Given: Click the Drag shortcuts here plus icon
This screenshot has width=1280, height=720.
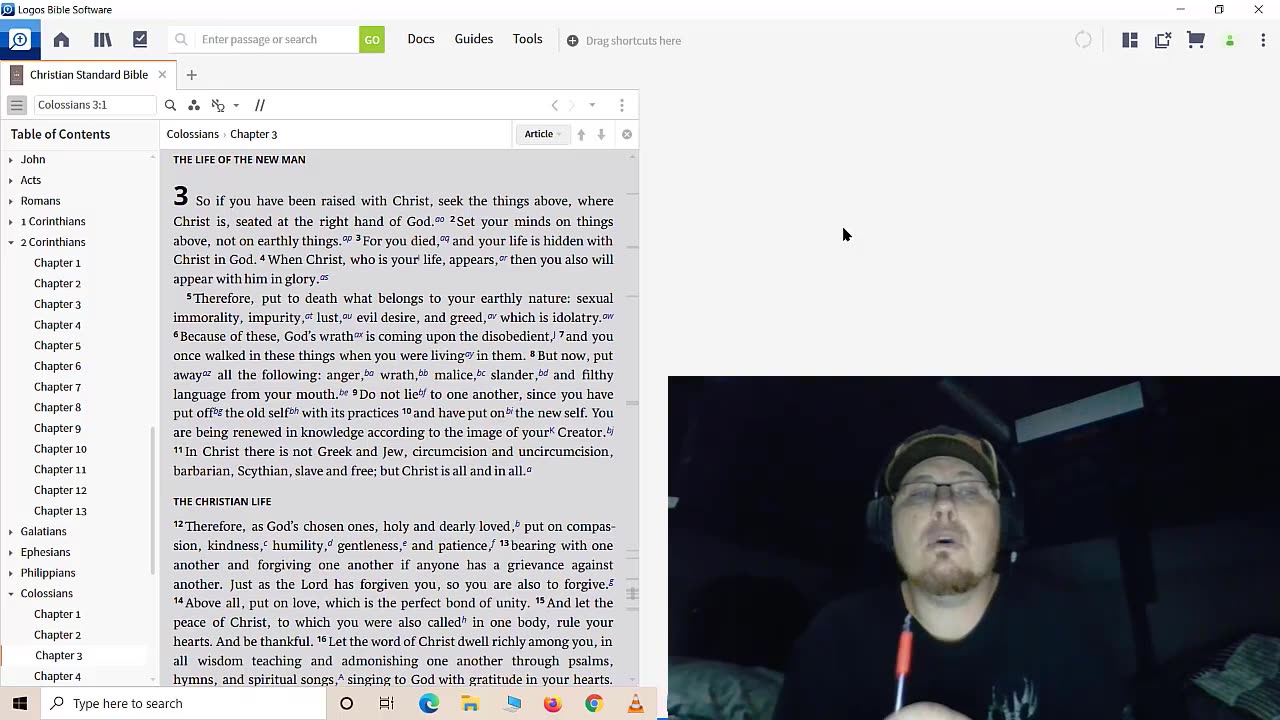Looking at the screenshot, I should [x=572, y=41].
